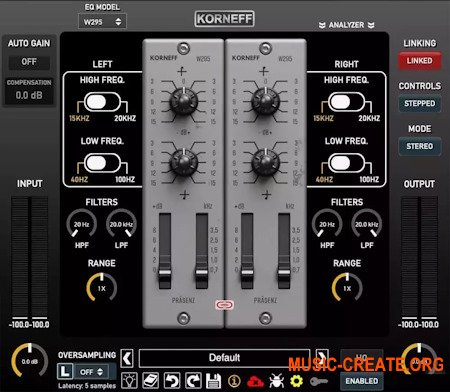Click the redo arrow icon

[x=193, y=380]
